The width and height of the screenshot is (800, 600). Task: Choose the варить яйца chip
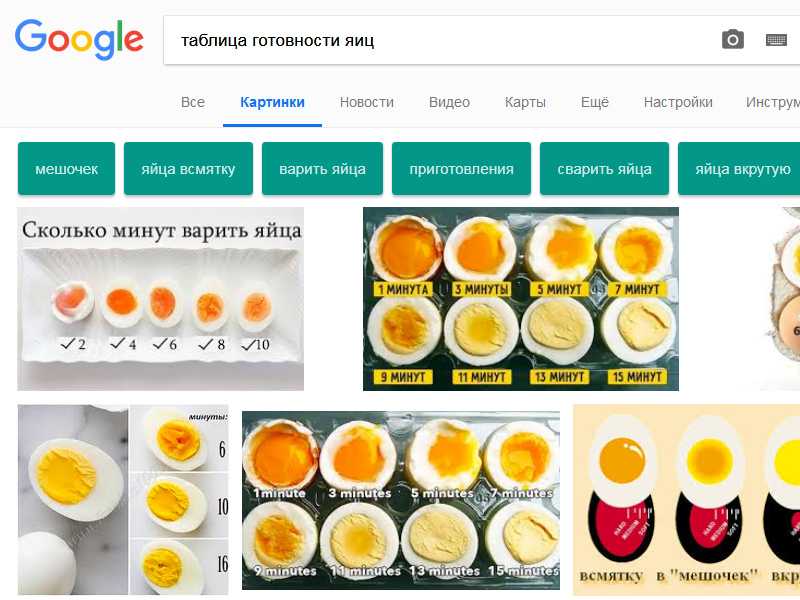point(322,169)
